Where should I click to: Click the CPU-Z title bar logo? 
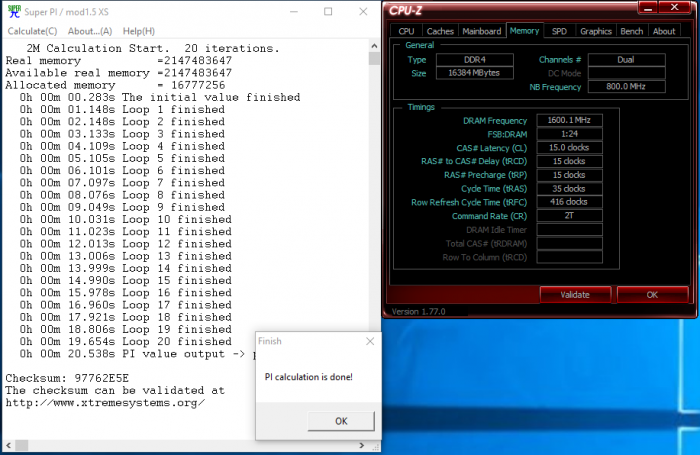(x=405, y=10)
